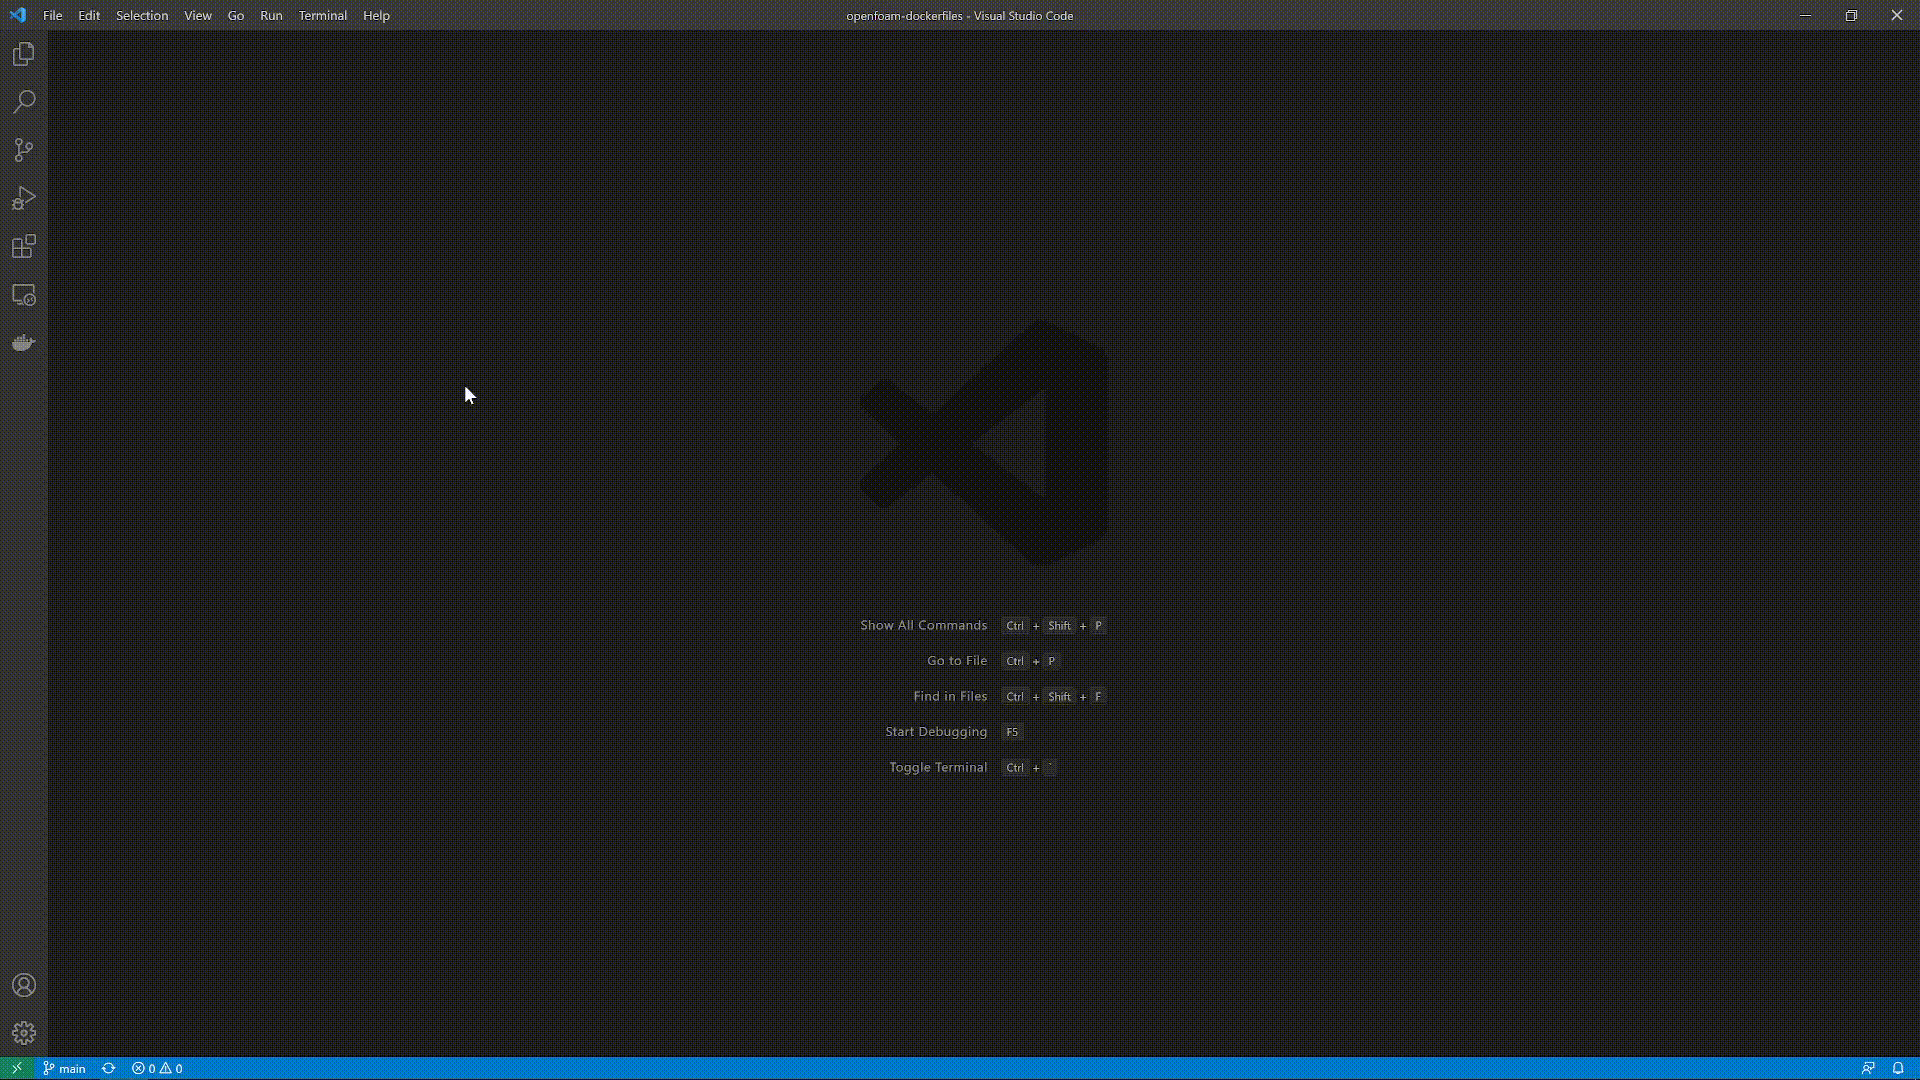Image resolution: width=1920 pixels, height=1080 pixels.
Task: Click the Go to File link
Action: click(956, 661)
